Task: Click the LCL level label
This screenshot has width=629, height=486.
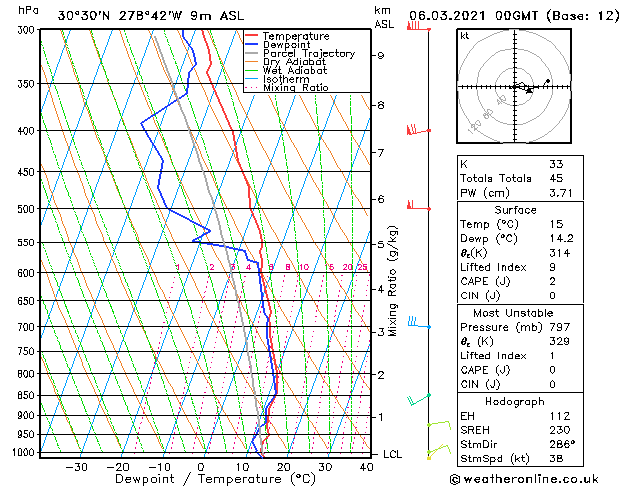Action: pyautogui.click(x=392, y=454)
